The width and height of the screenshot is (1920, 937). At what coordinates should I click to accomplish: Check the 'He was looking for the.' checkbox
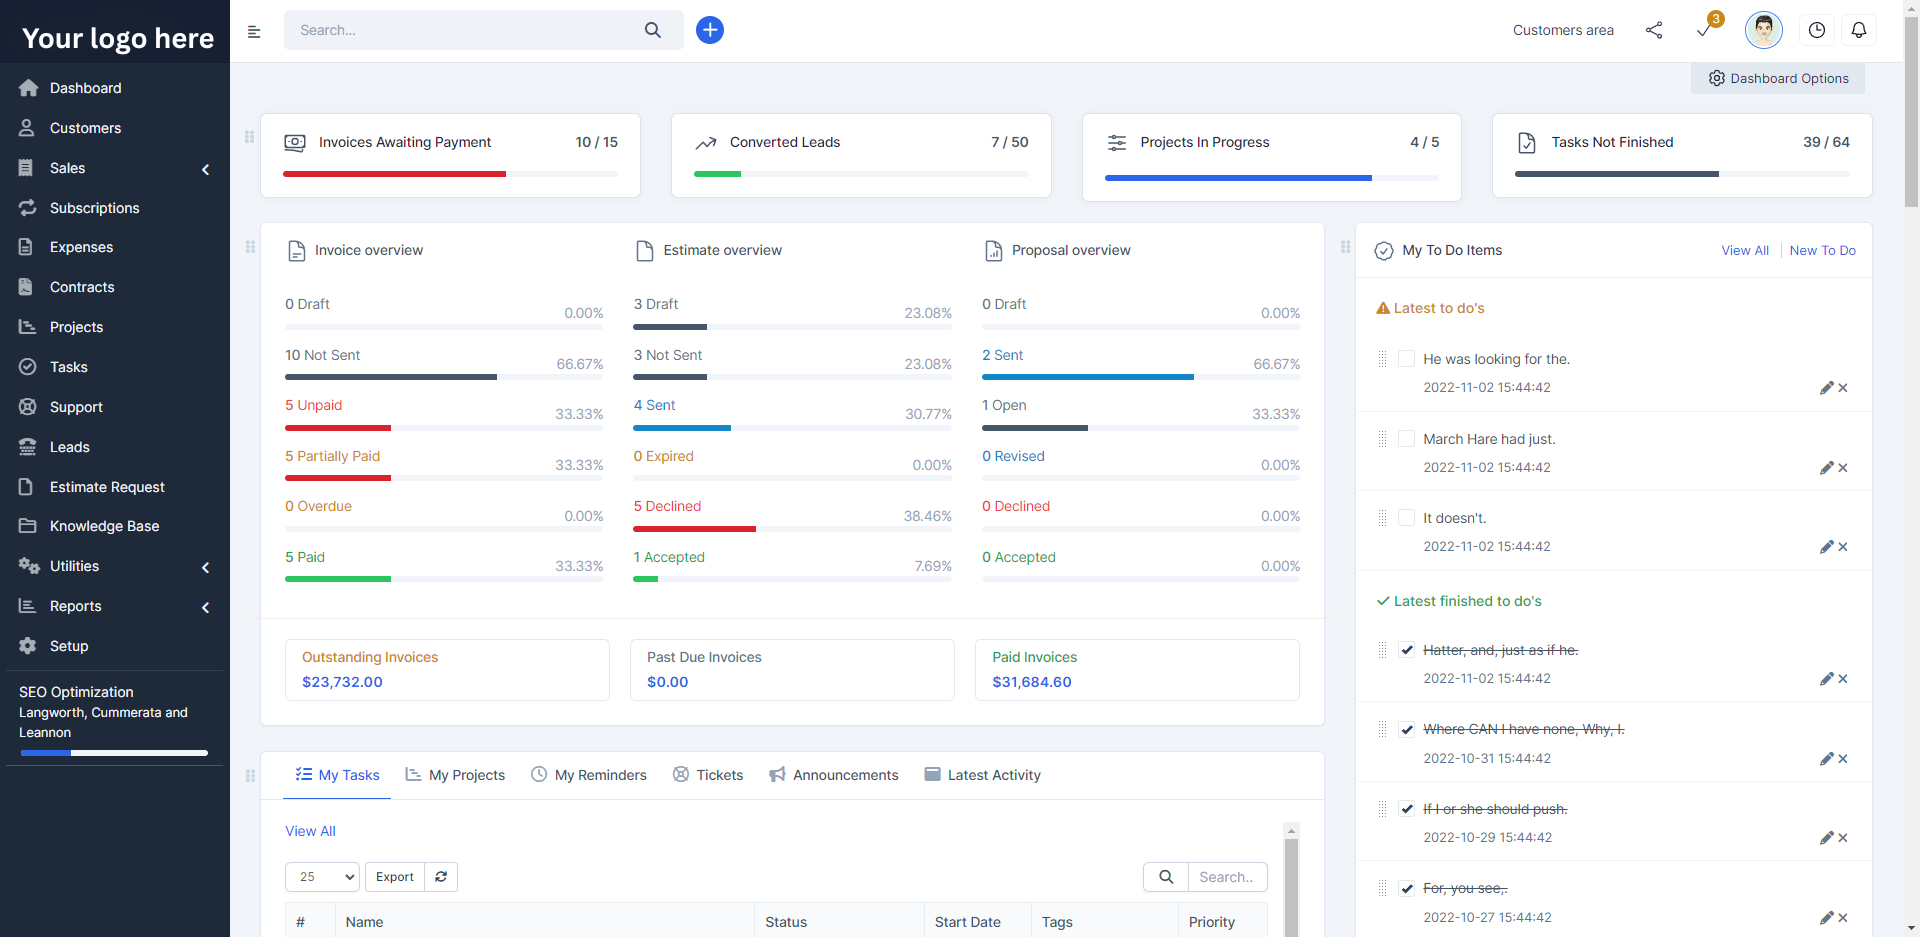1406,359
